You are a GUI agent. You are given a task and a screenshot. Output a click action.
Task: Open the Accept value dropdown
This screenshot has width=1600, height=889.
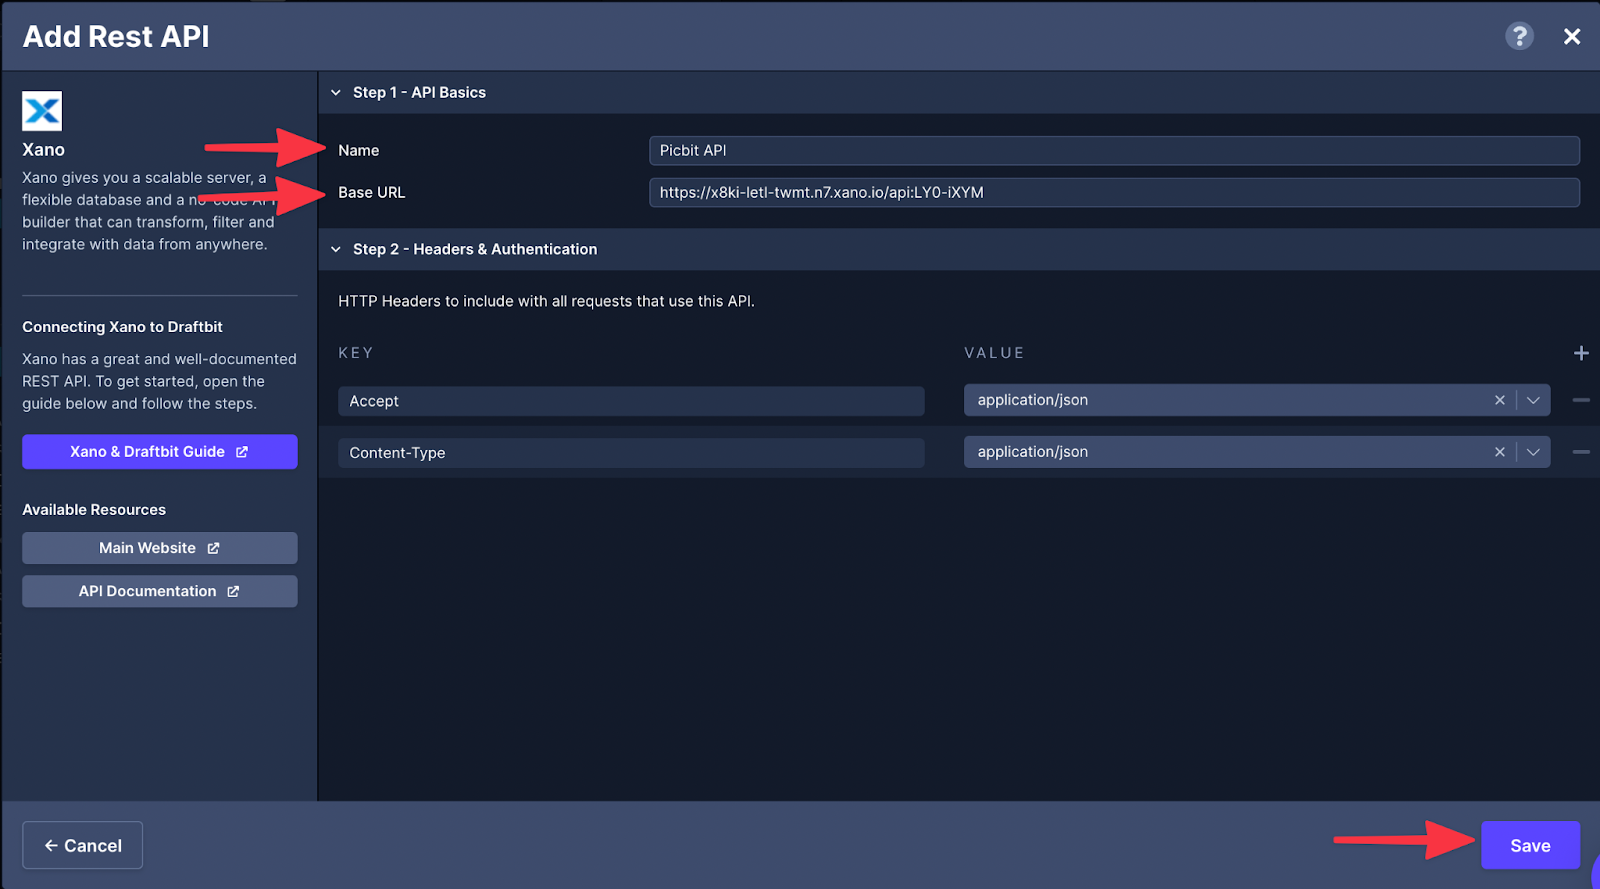(x=1533, y=400)
